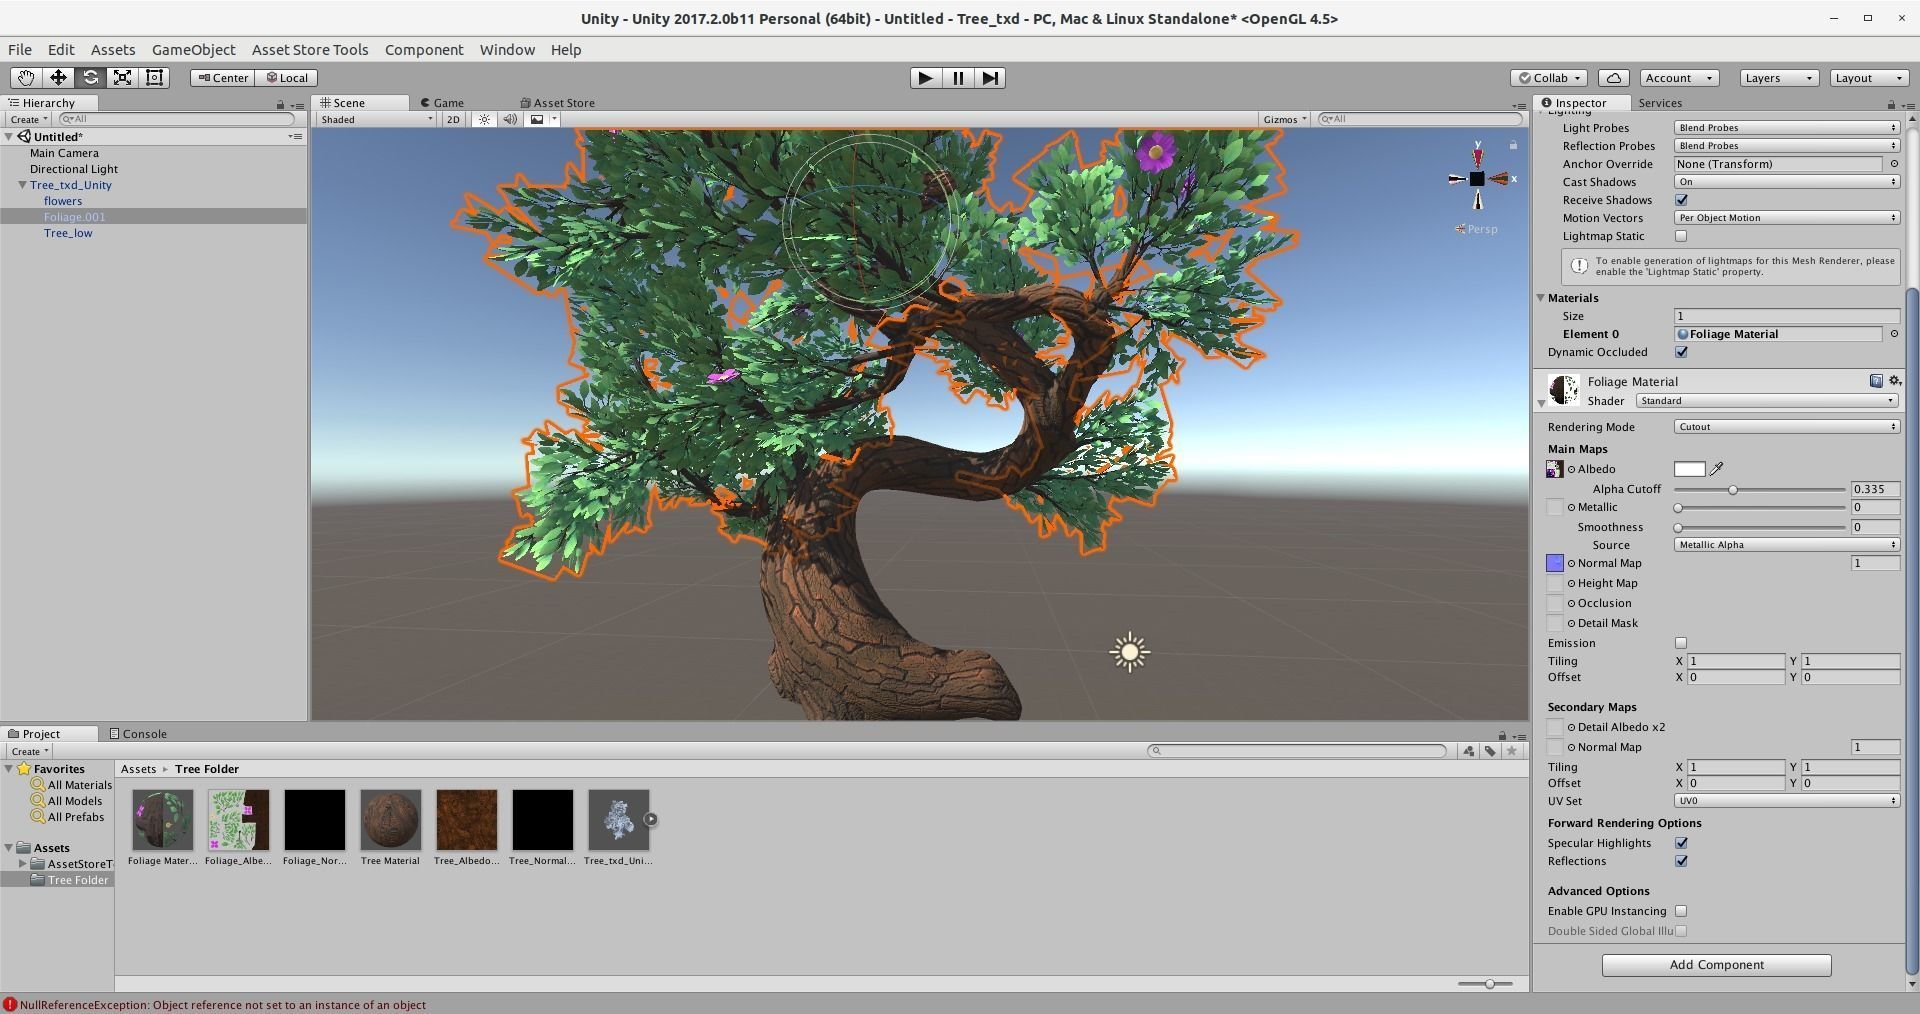The width and height of the screenshot is (1920, 1014).
Task: Open the cloud services icon
Action: [x=1613, y=78]
